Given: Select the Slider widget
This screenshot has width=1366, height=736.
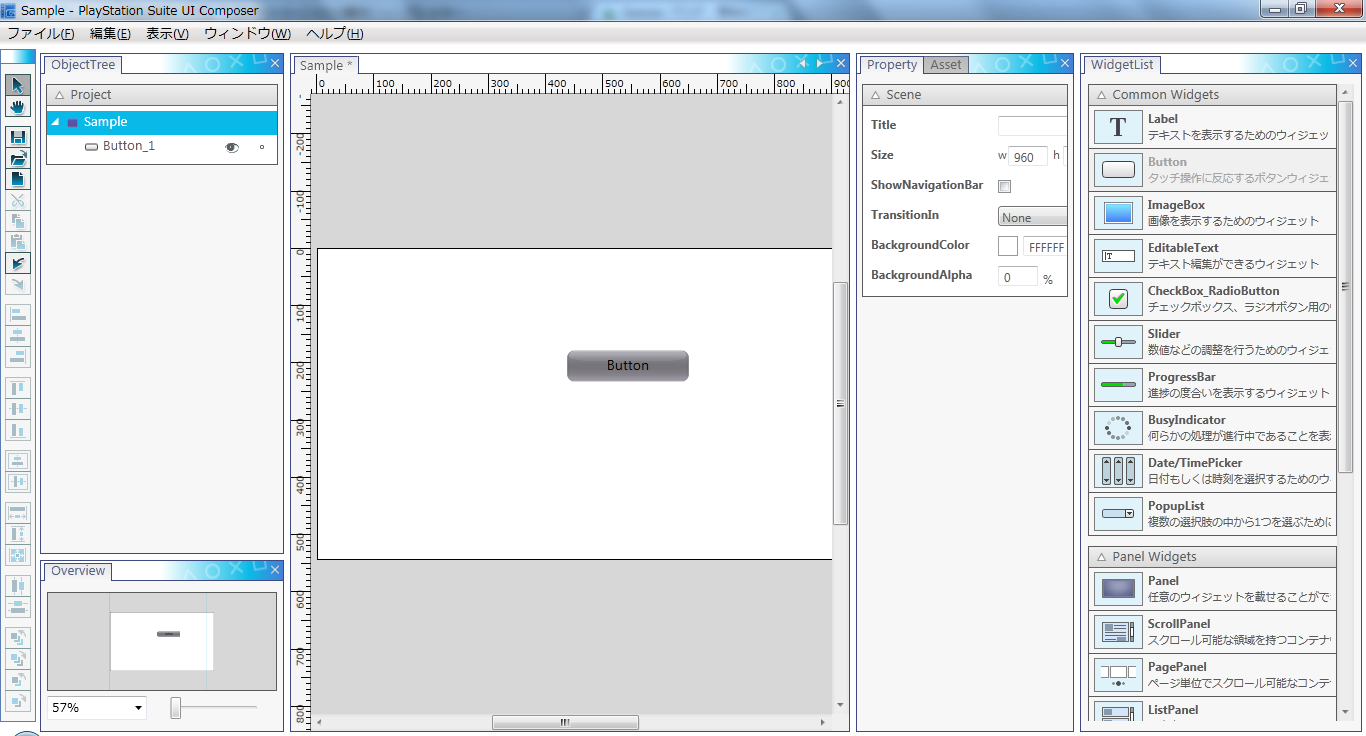Looking at the screenshot, I should click(1213, 342).
